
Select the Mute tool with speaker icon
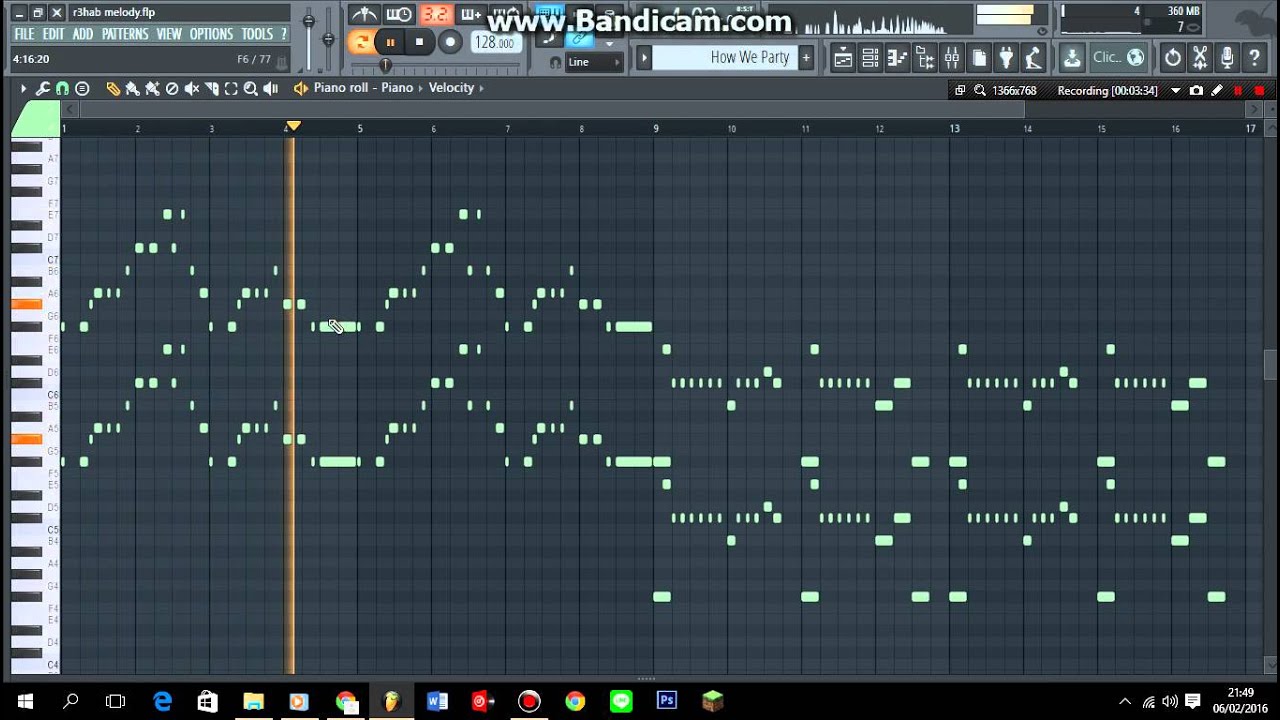point(192,88)
